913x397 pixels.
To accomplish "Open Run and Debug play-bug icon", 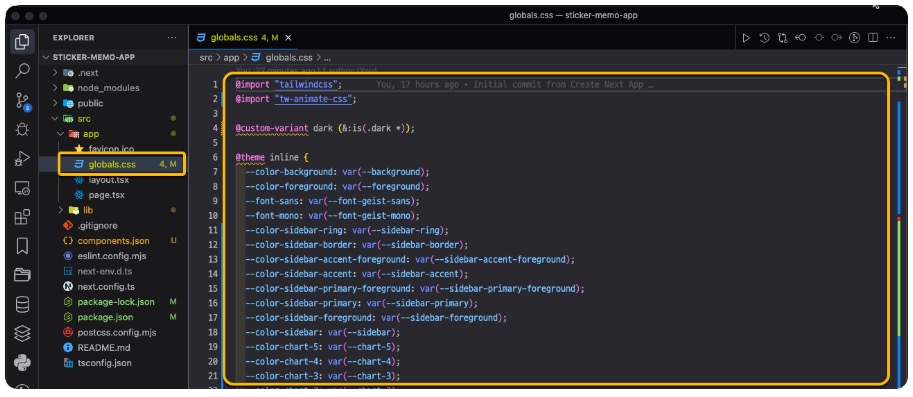I will (22, 158).
